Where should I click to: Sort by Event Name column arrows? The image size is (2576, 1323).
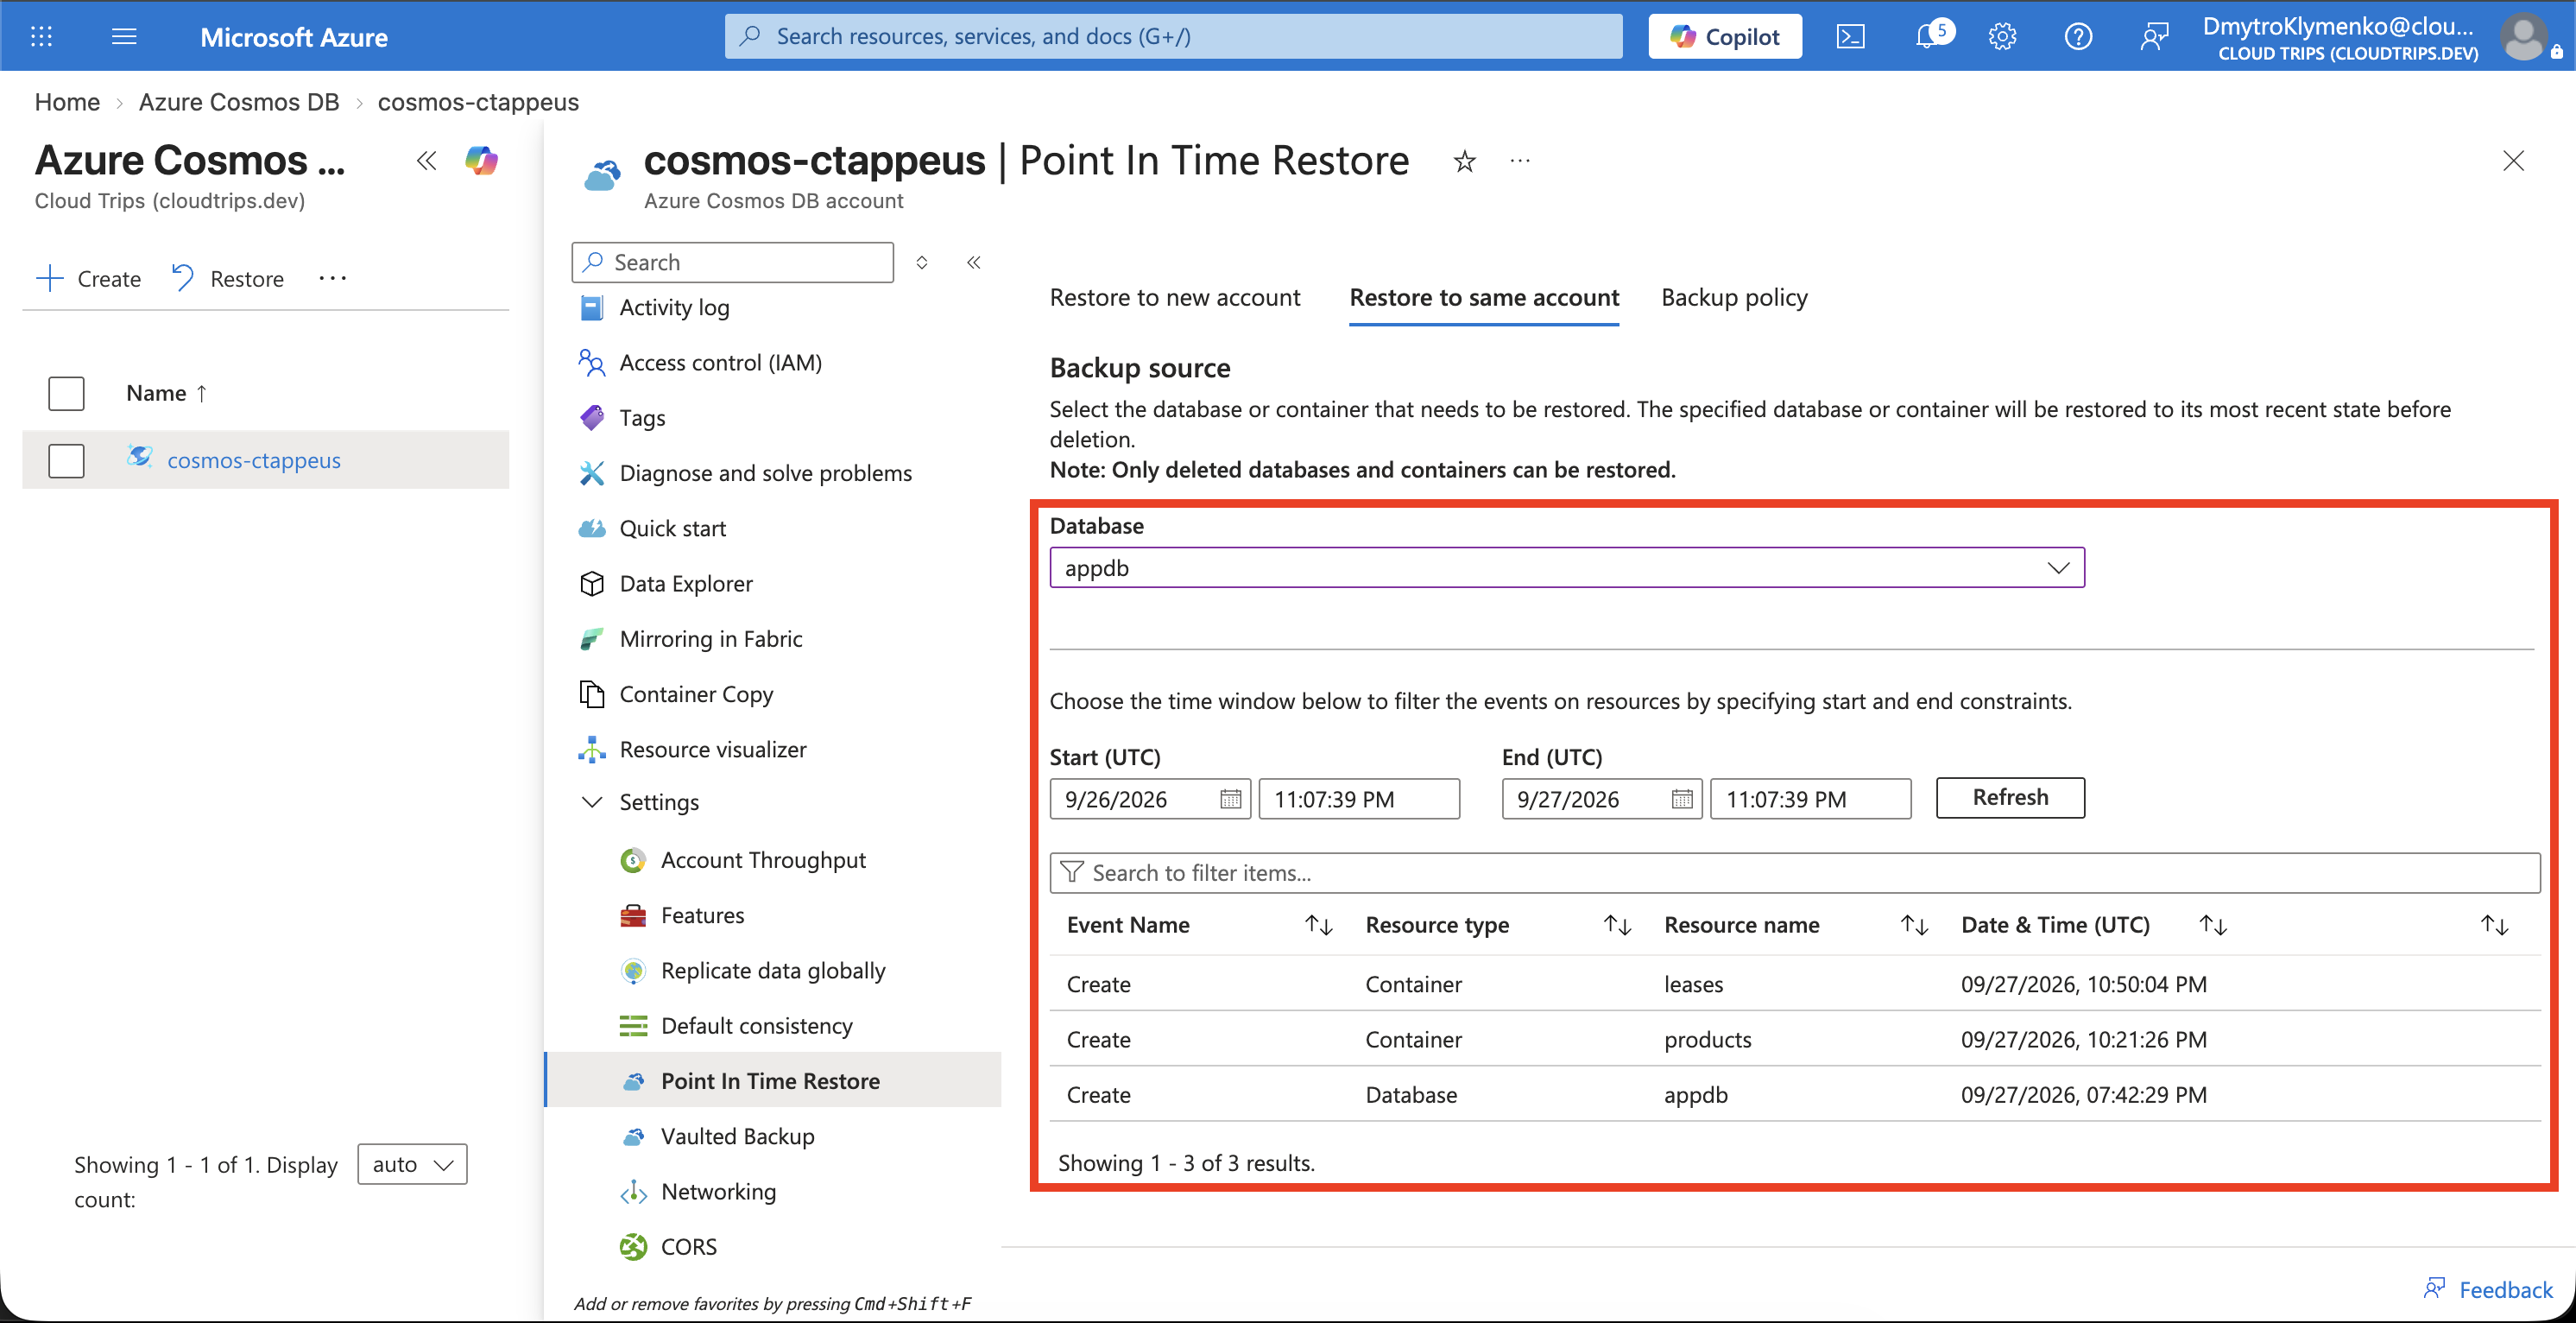pos(1318,925)
